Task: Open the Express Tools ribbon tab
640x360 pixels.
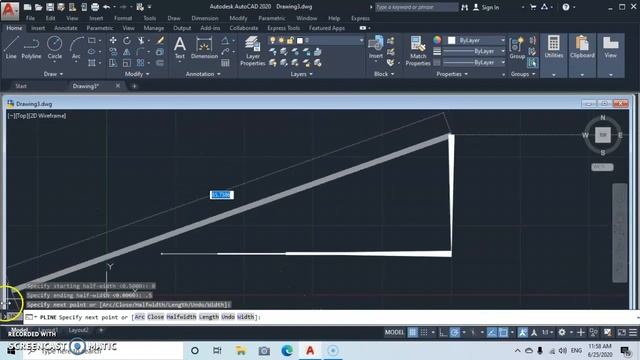Action: 283,28
